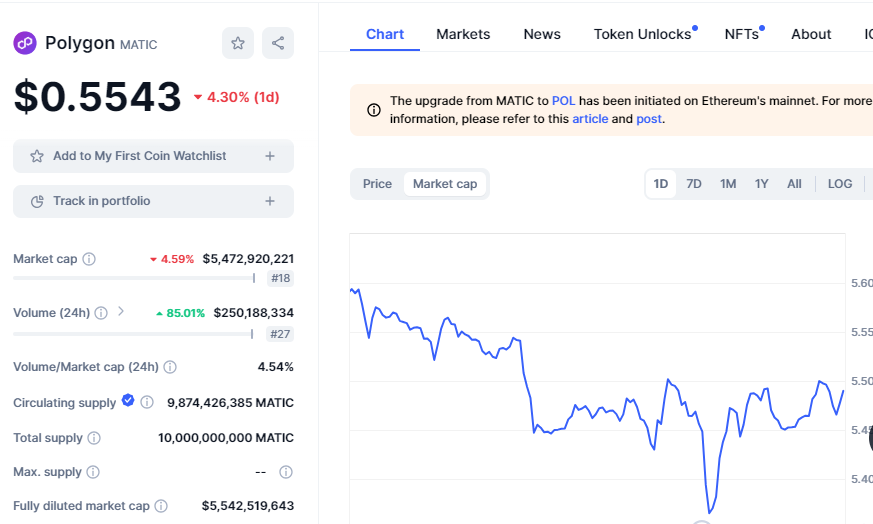
Task: Show the Volume/Market cap (24h) info icon
Action: (x=170, y=367)
